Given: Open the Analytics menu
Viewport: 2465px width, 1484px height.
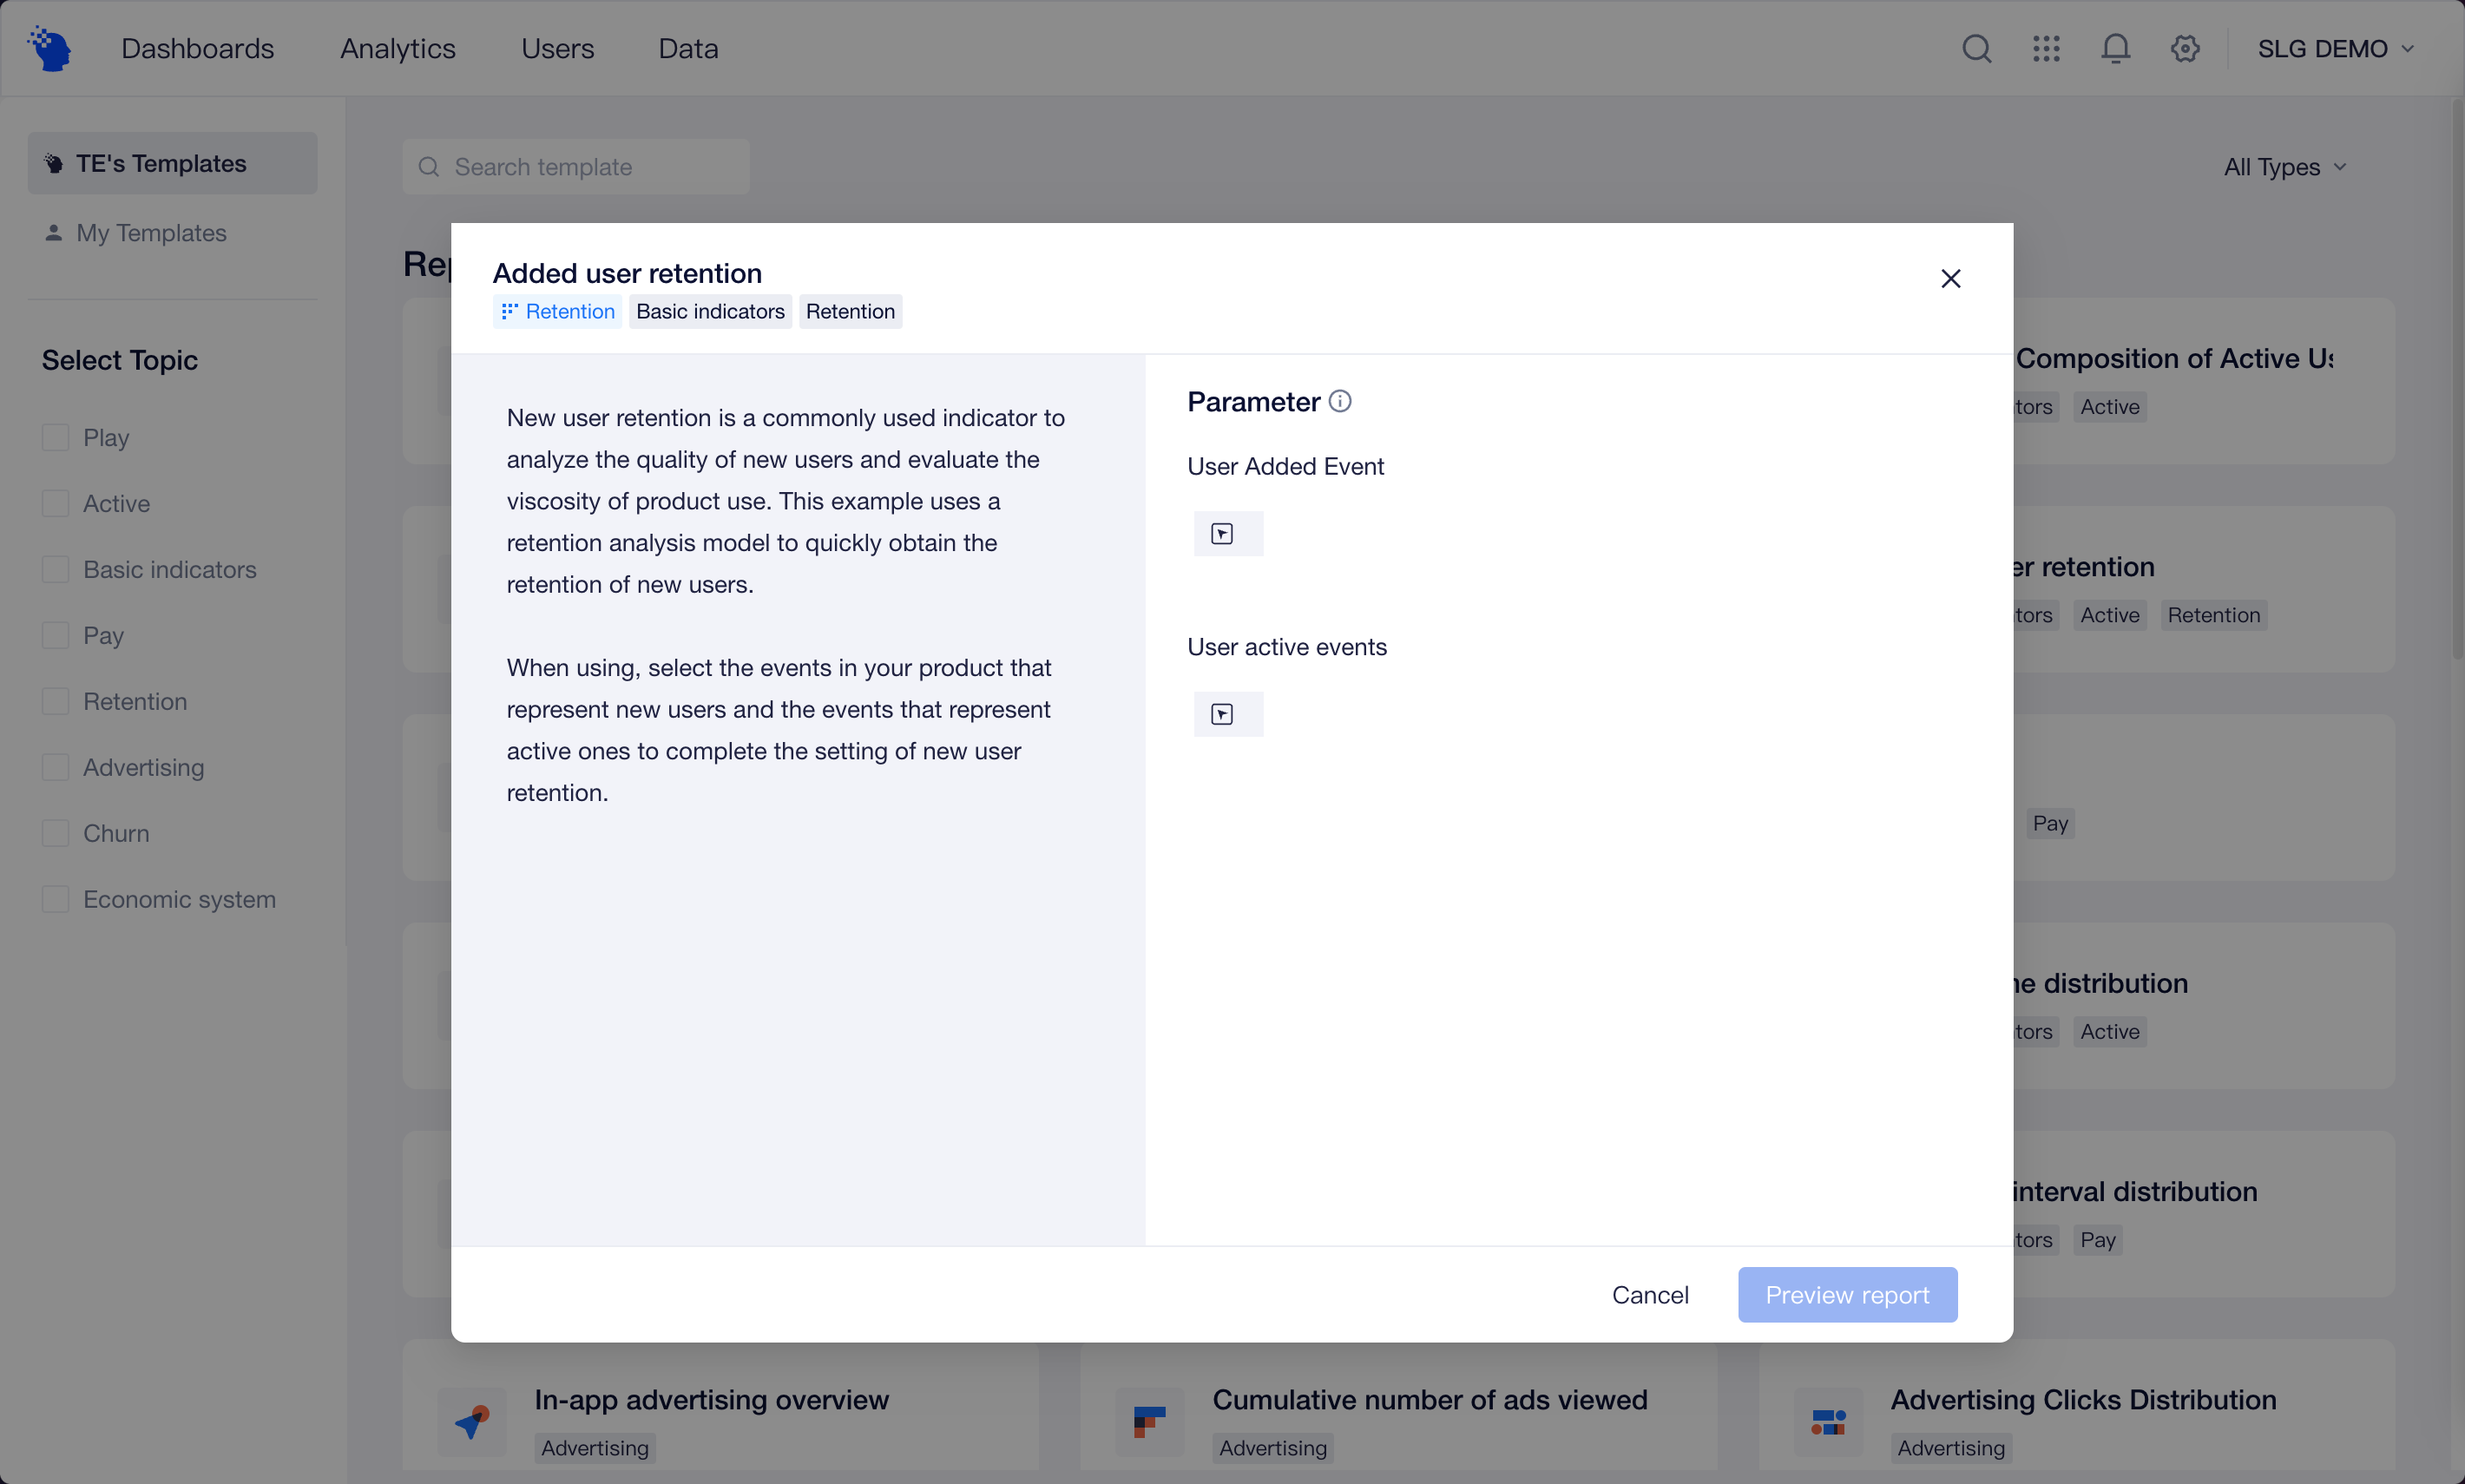Looking at the screenshot, I should tap(397, 48).
